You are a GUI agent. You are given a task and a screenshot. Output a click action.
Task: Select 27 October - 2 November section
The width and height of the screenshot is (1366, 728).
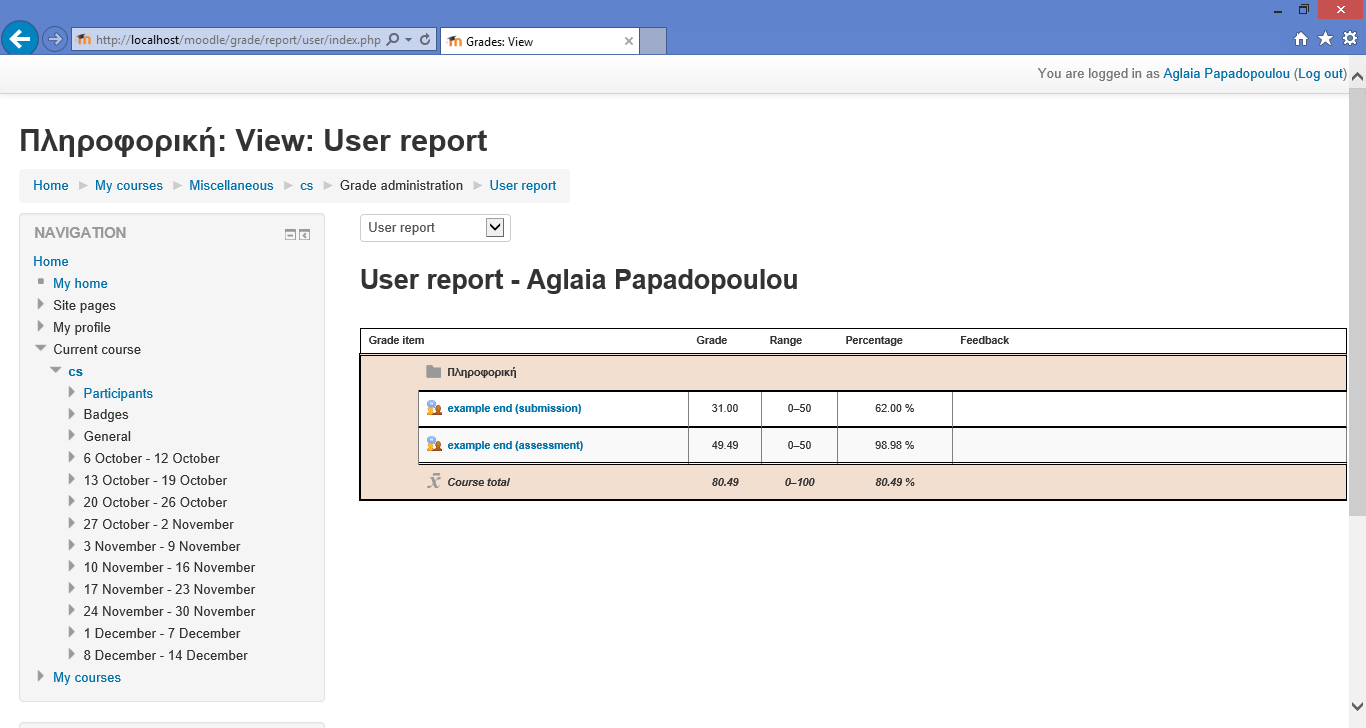pyautogui.click(x=159, y=524)
